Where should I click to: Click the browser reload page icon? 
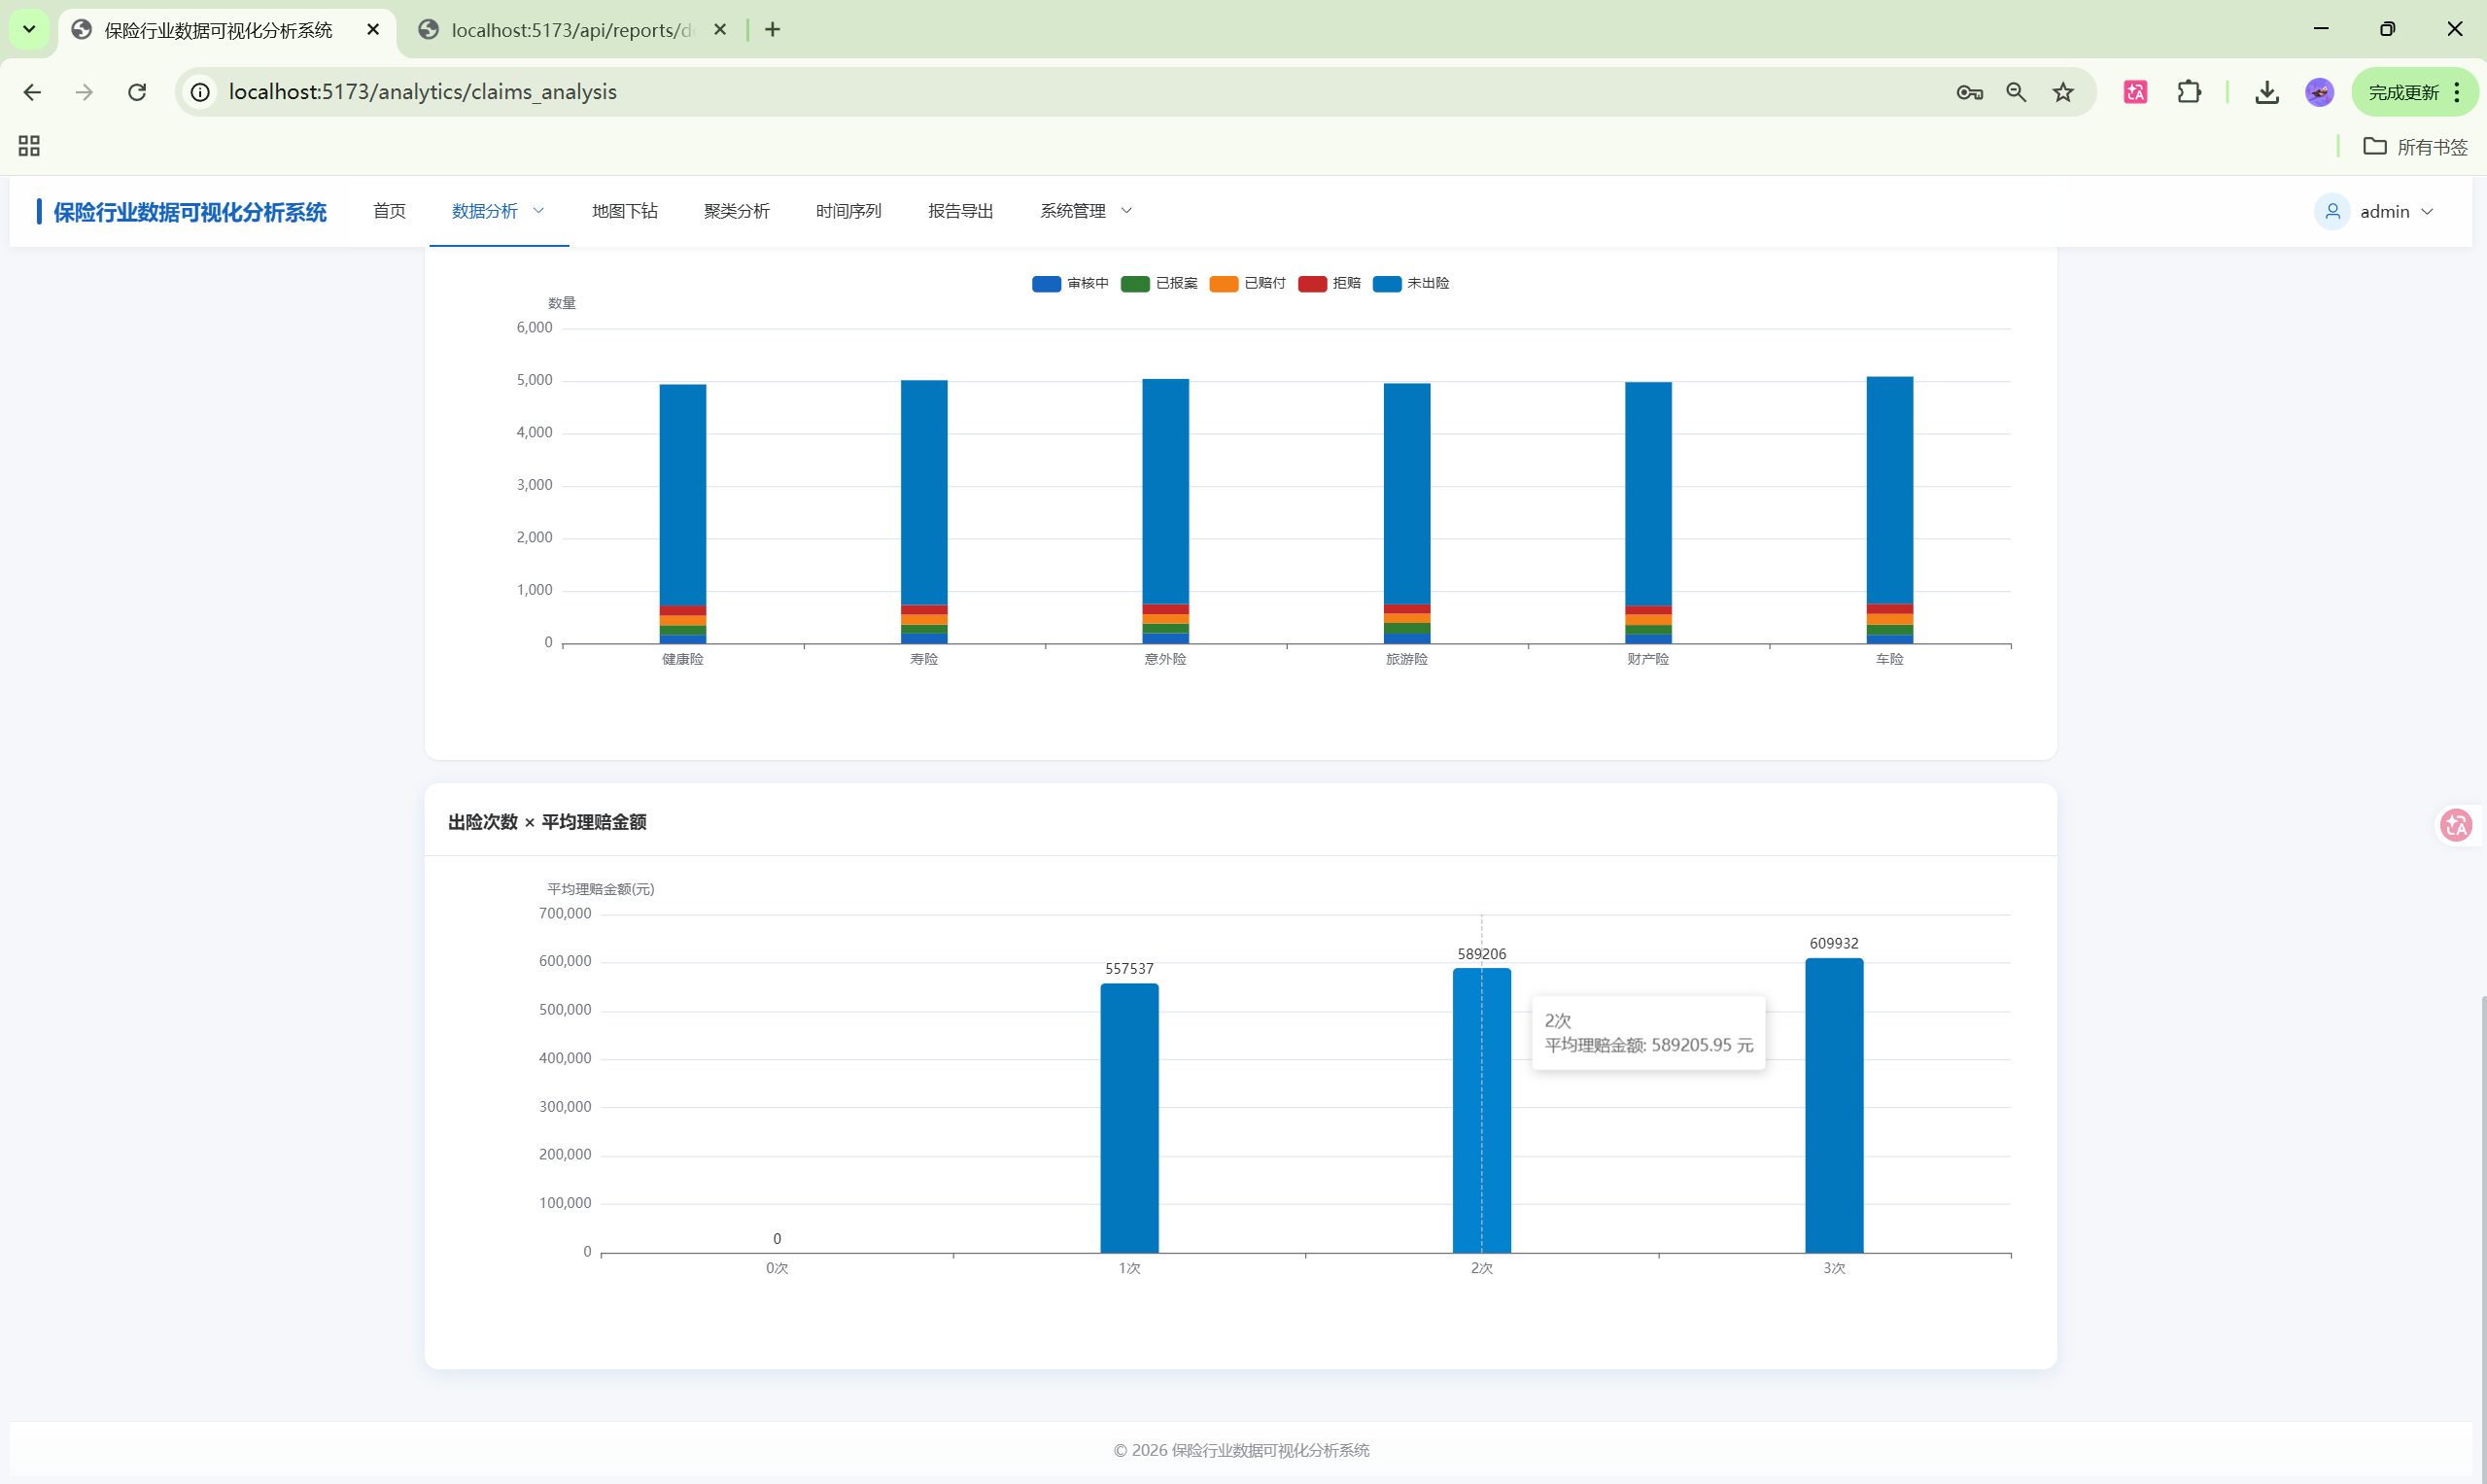137,92
